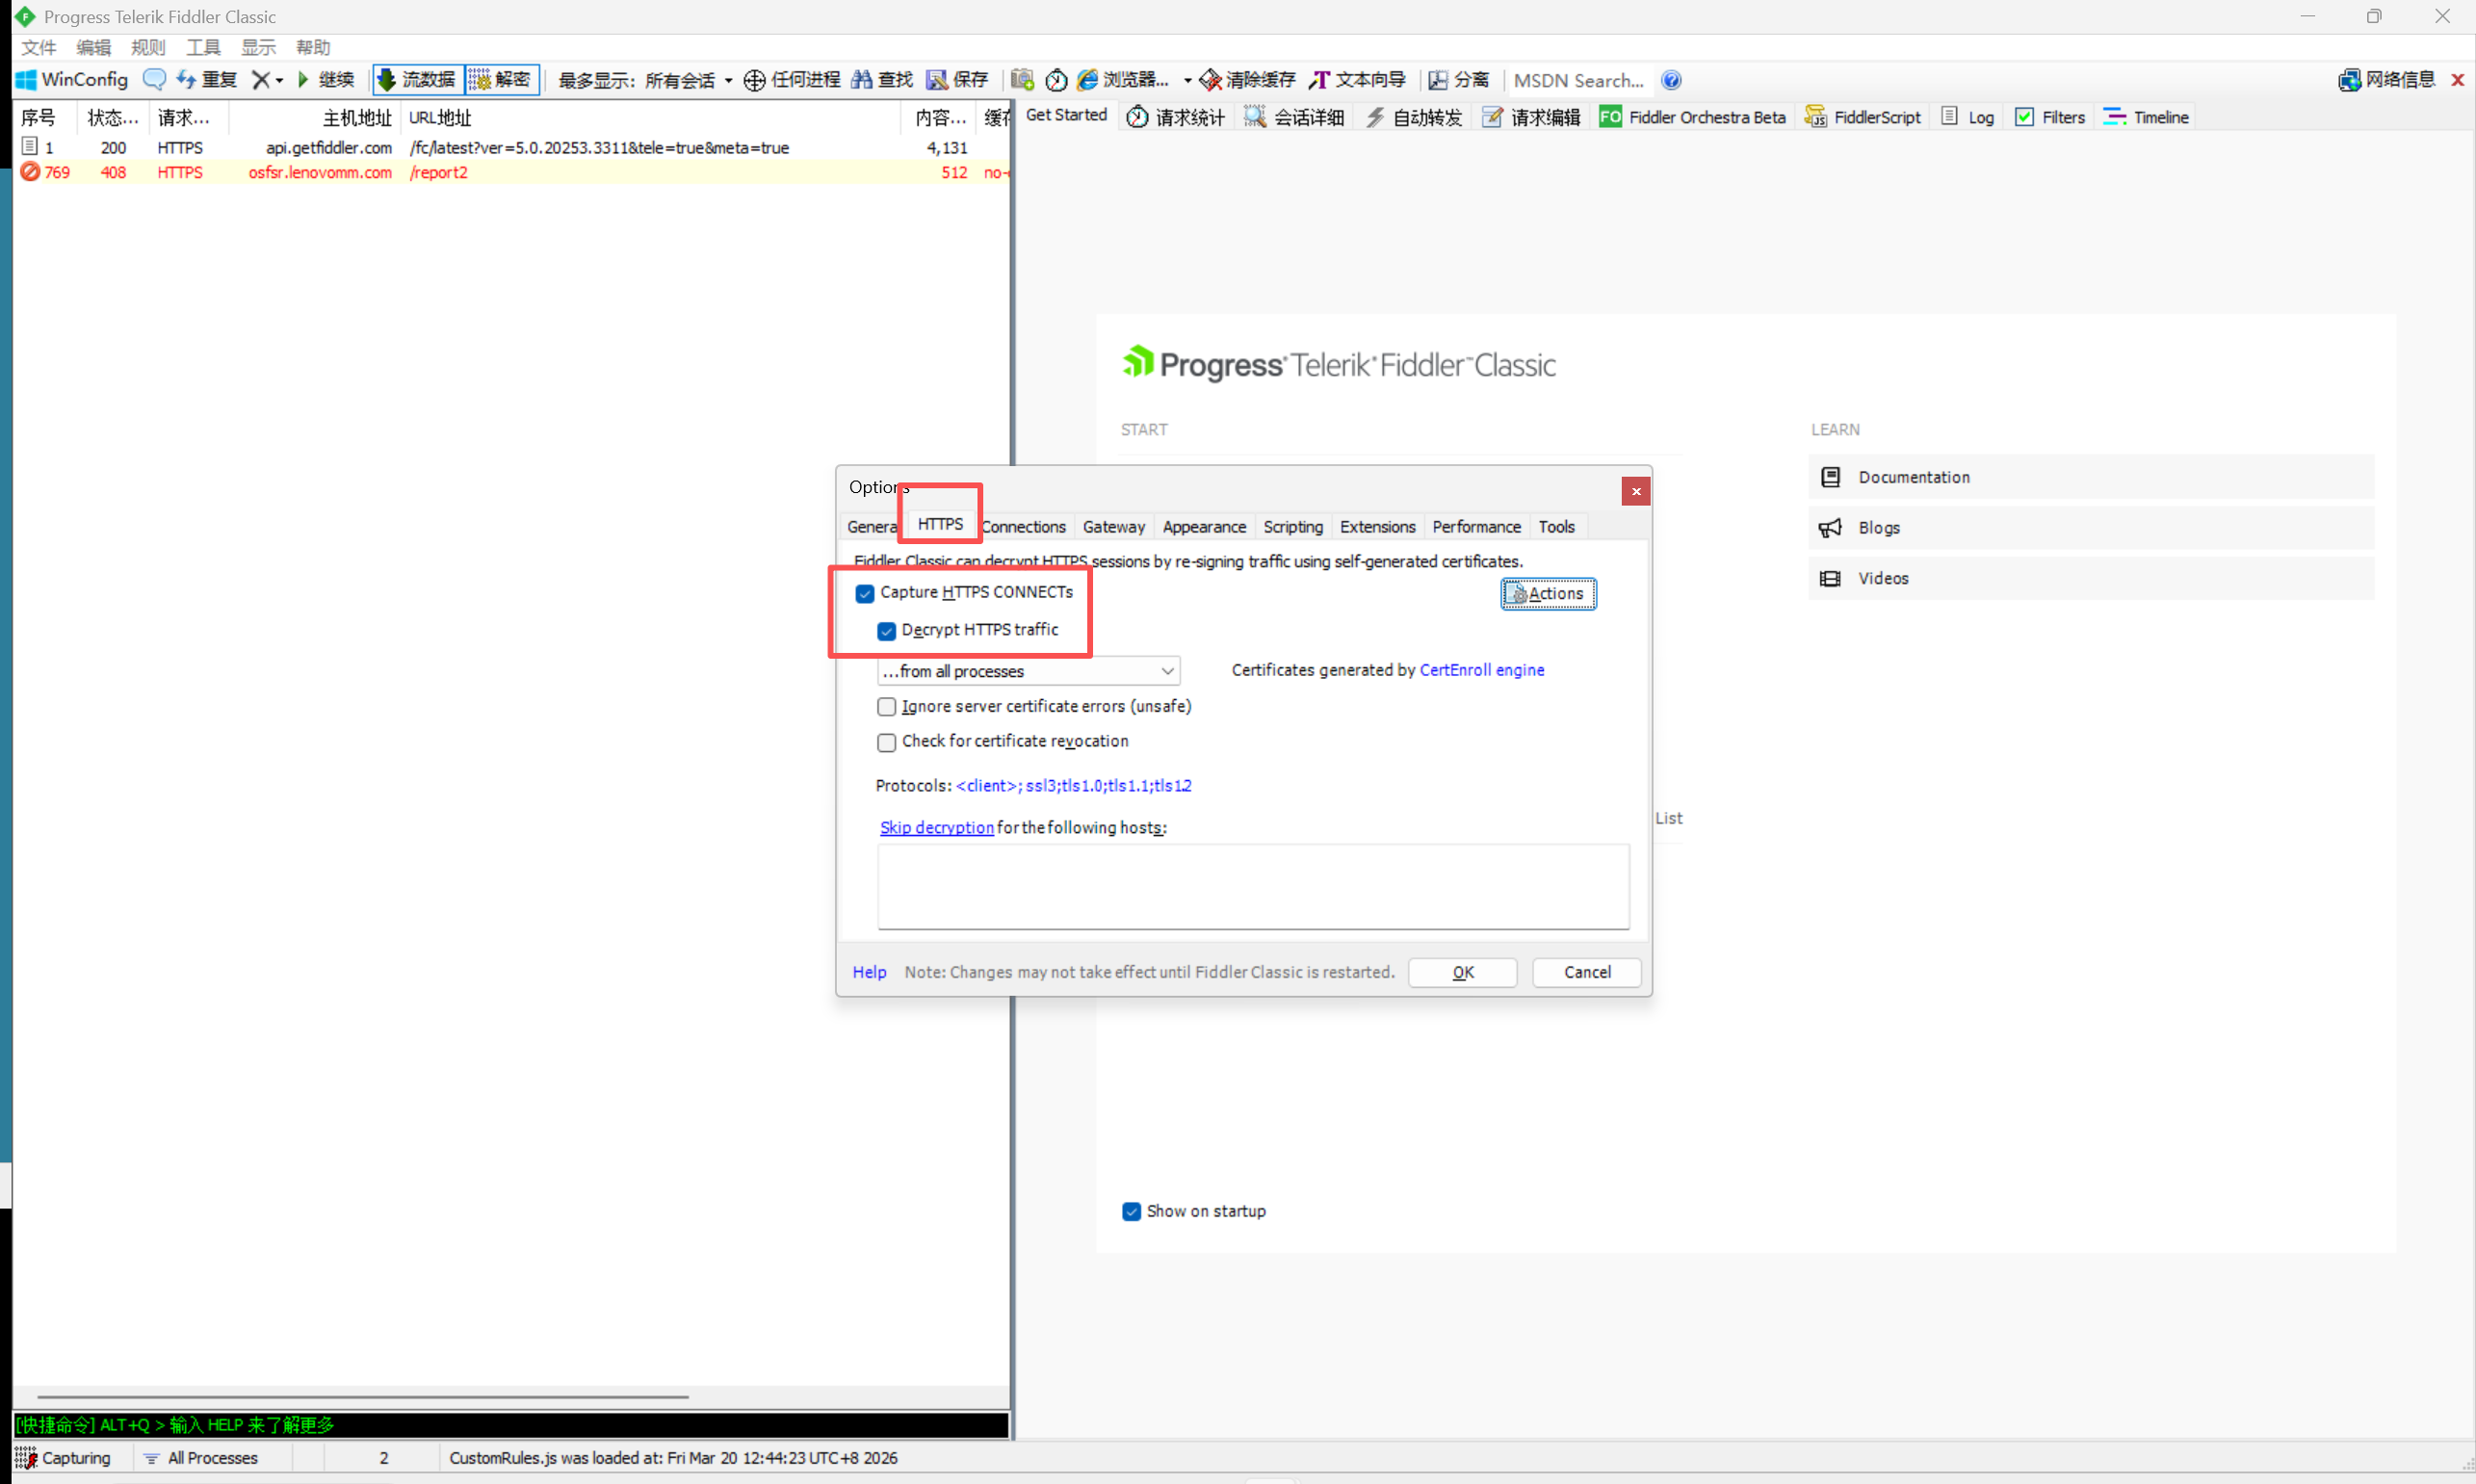This screenshot has height=1484, width=2476.
Task: Click the comment speech bubble icon
Action: click(153, 80)
